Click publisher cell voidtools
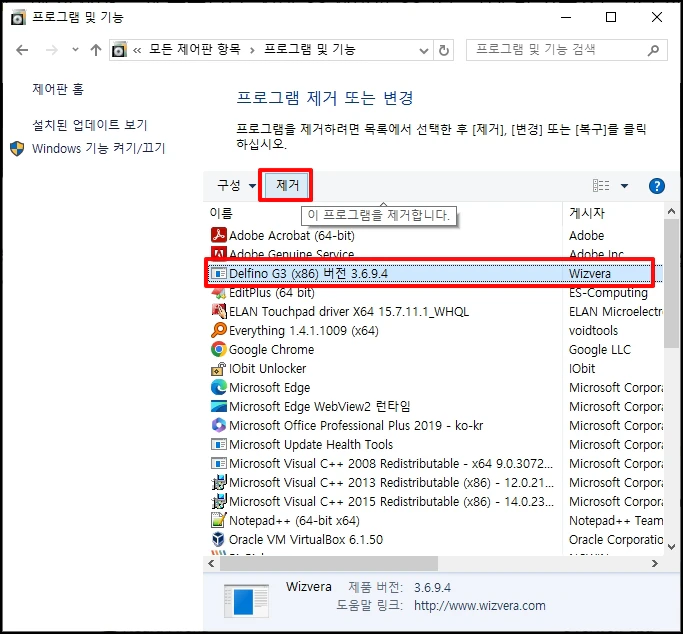Screen dimensions: 683x634 tap(593, 330)
